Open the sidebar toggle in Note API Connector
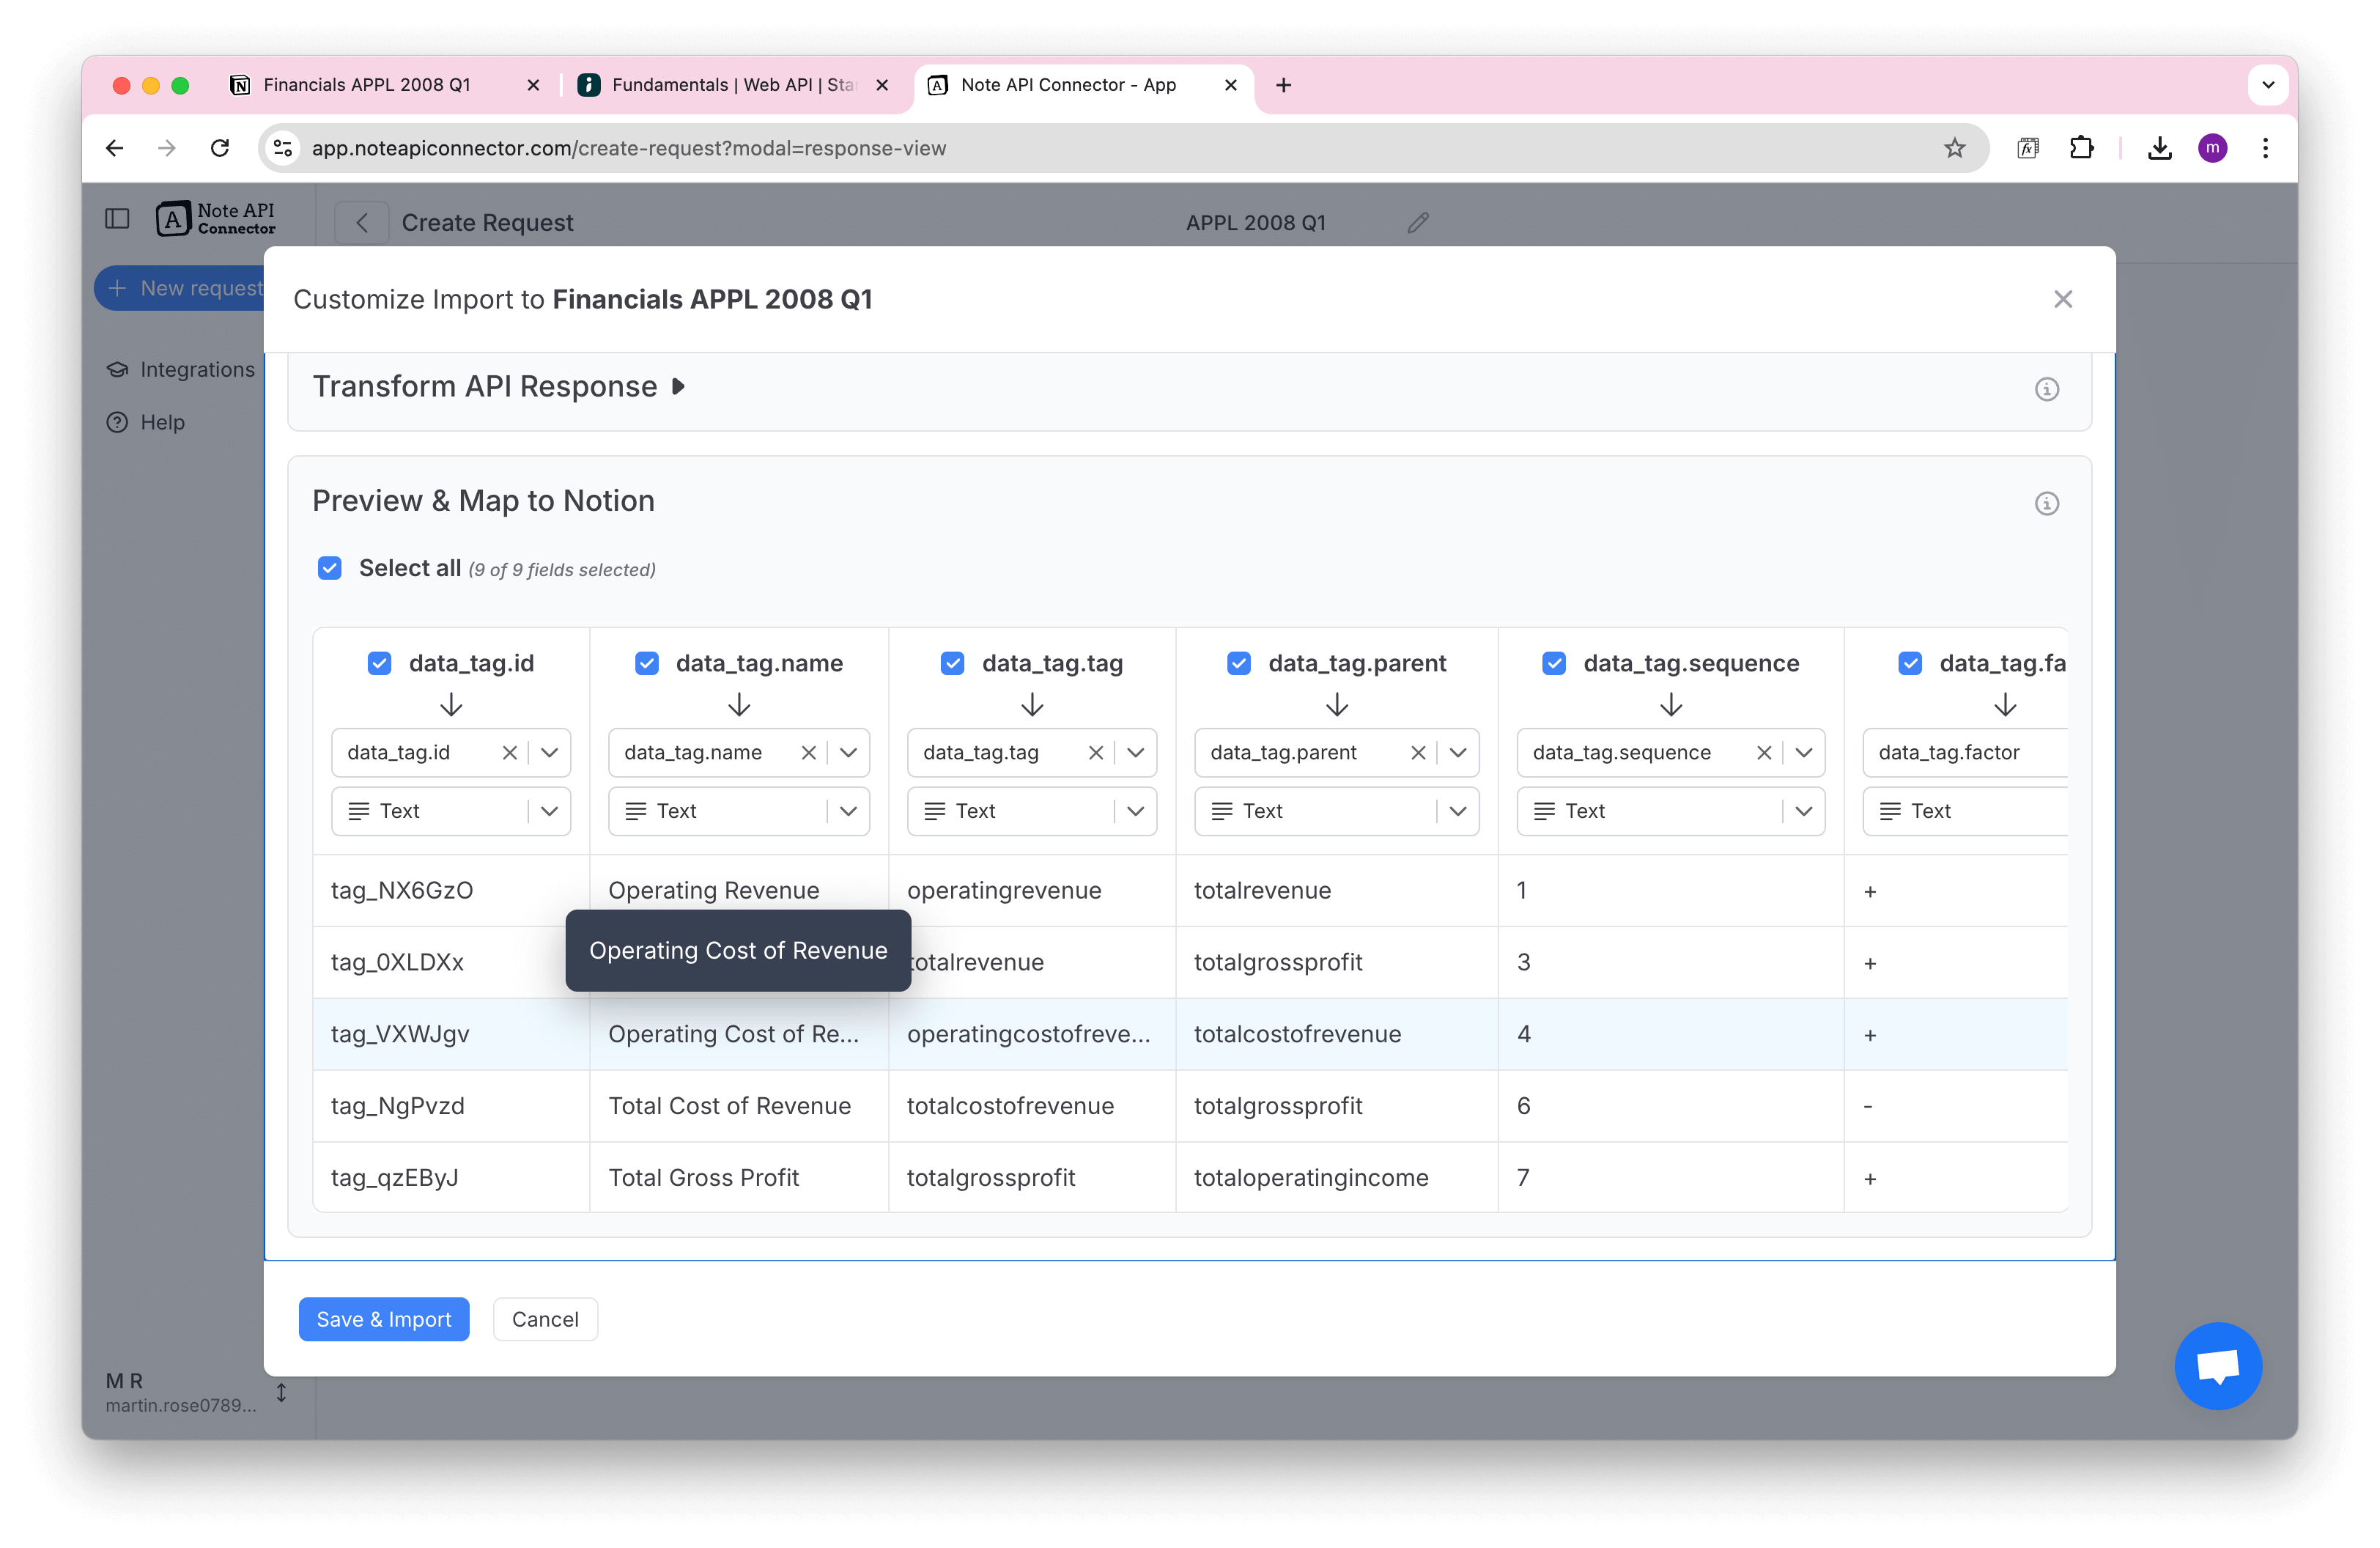The image size is (2380, 1548). tap(117, 218)
